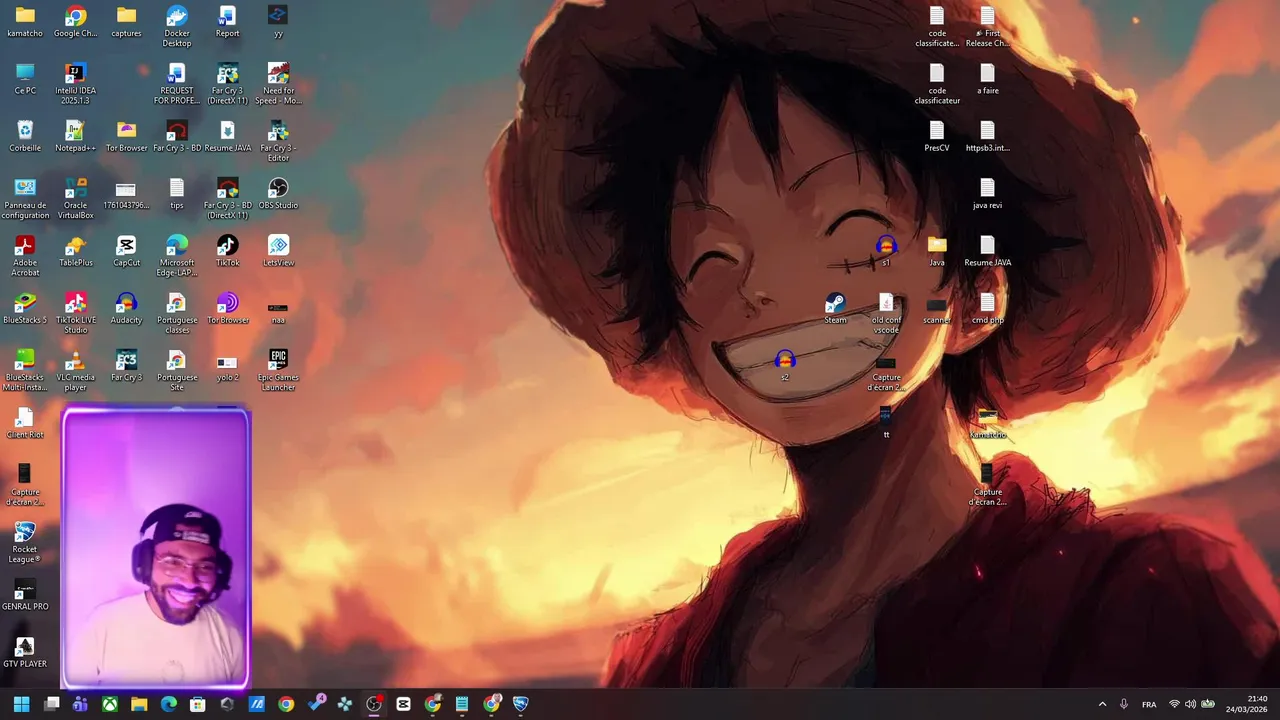Launch the CapCut desktop shortcut
The height and width of the screenshot is (720, 1280).
[x=126, y=251]
